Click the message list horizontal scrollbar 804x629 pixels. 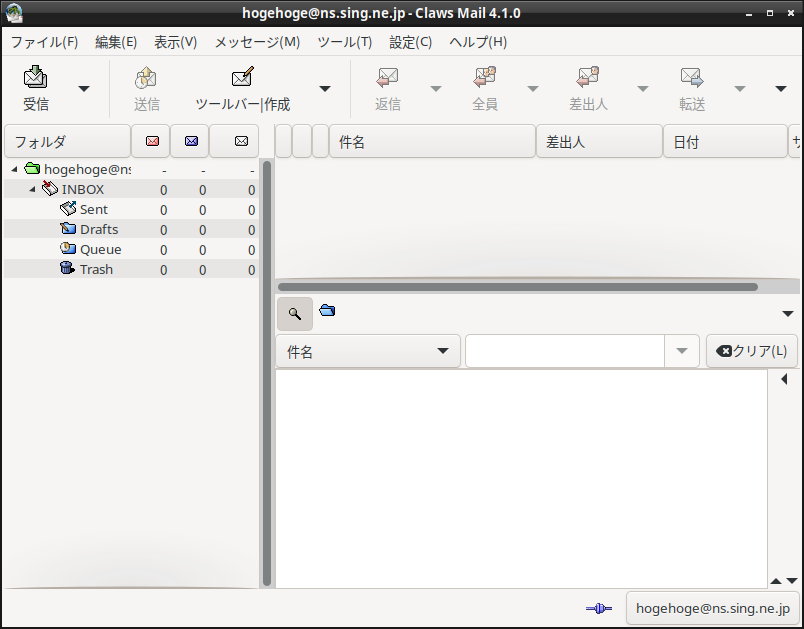tap(518, 287)
